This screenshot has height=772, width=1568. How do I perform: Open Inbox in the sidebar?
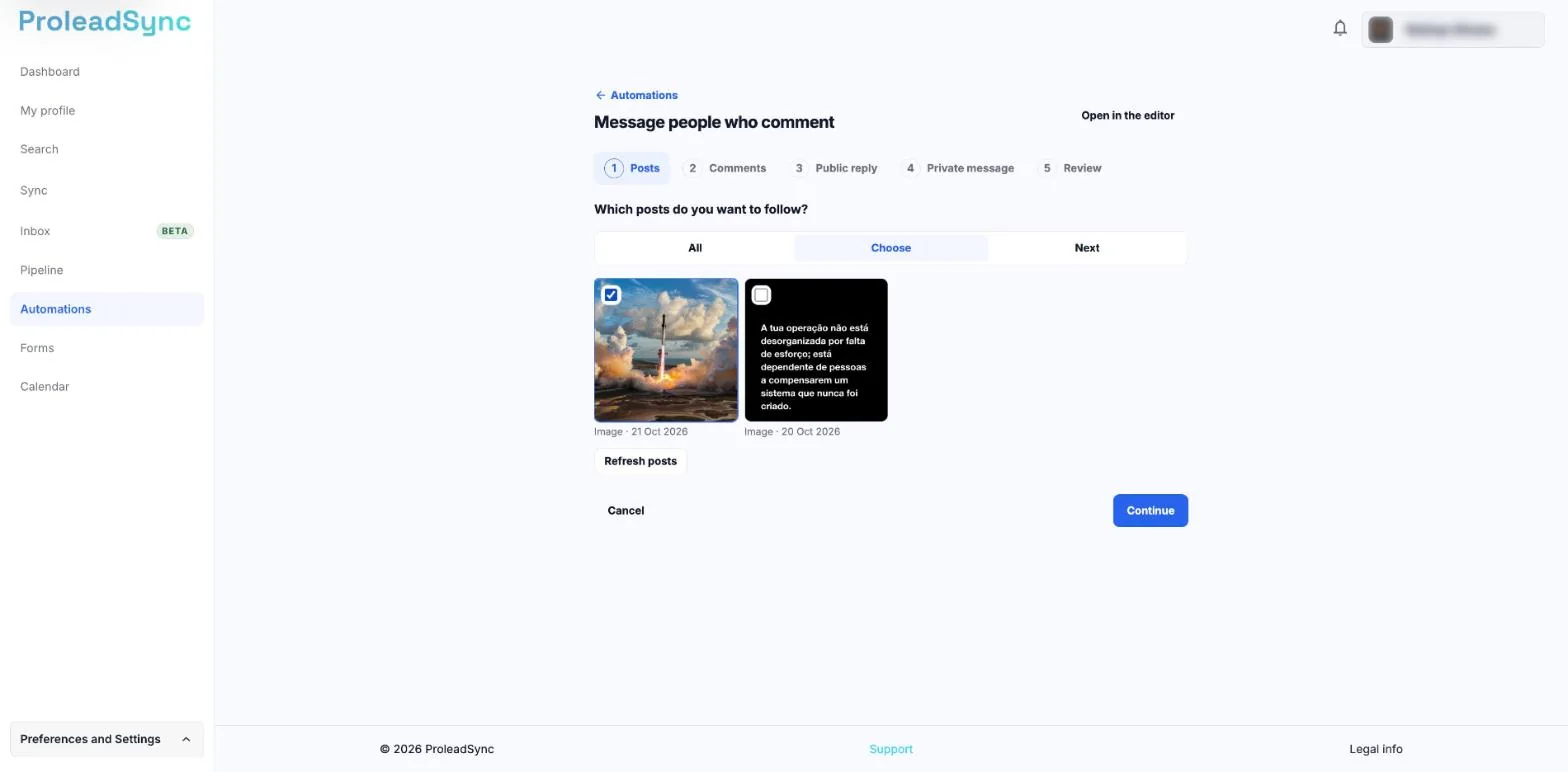(107, 231)
